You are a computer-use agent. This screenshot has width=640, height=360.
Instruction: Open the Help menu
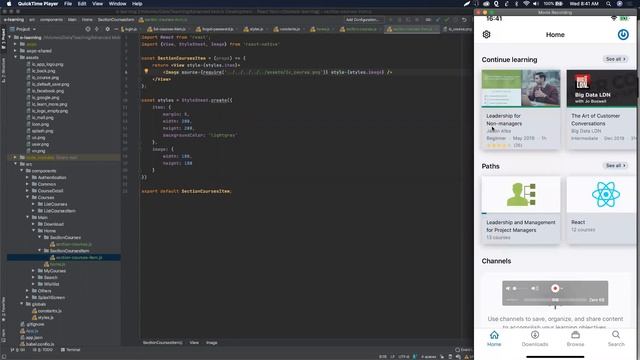(x=137, y=4)
